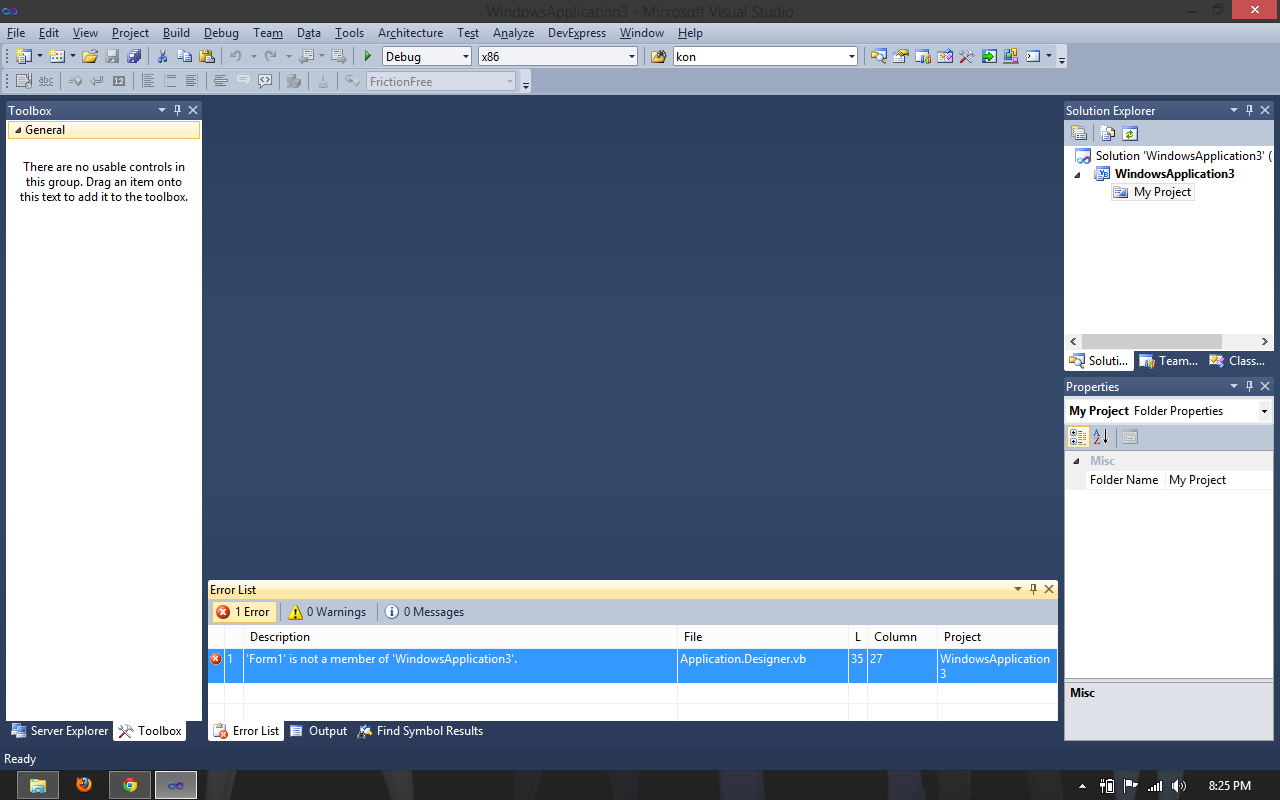Click the Add New Item toolbar icon
1280x800 pixels.
[x=56, y=56]
